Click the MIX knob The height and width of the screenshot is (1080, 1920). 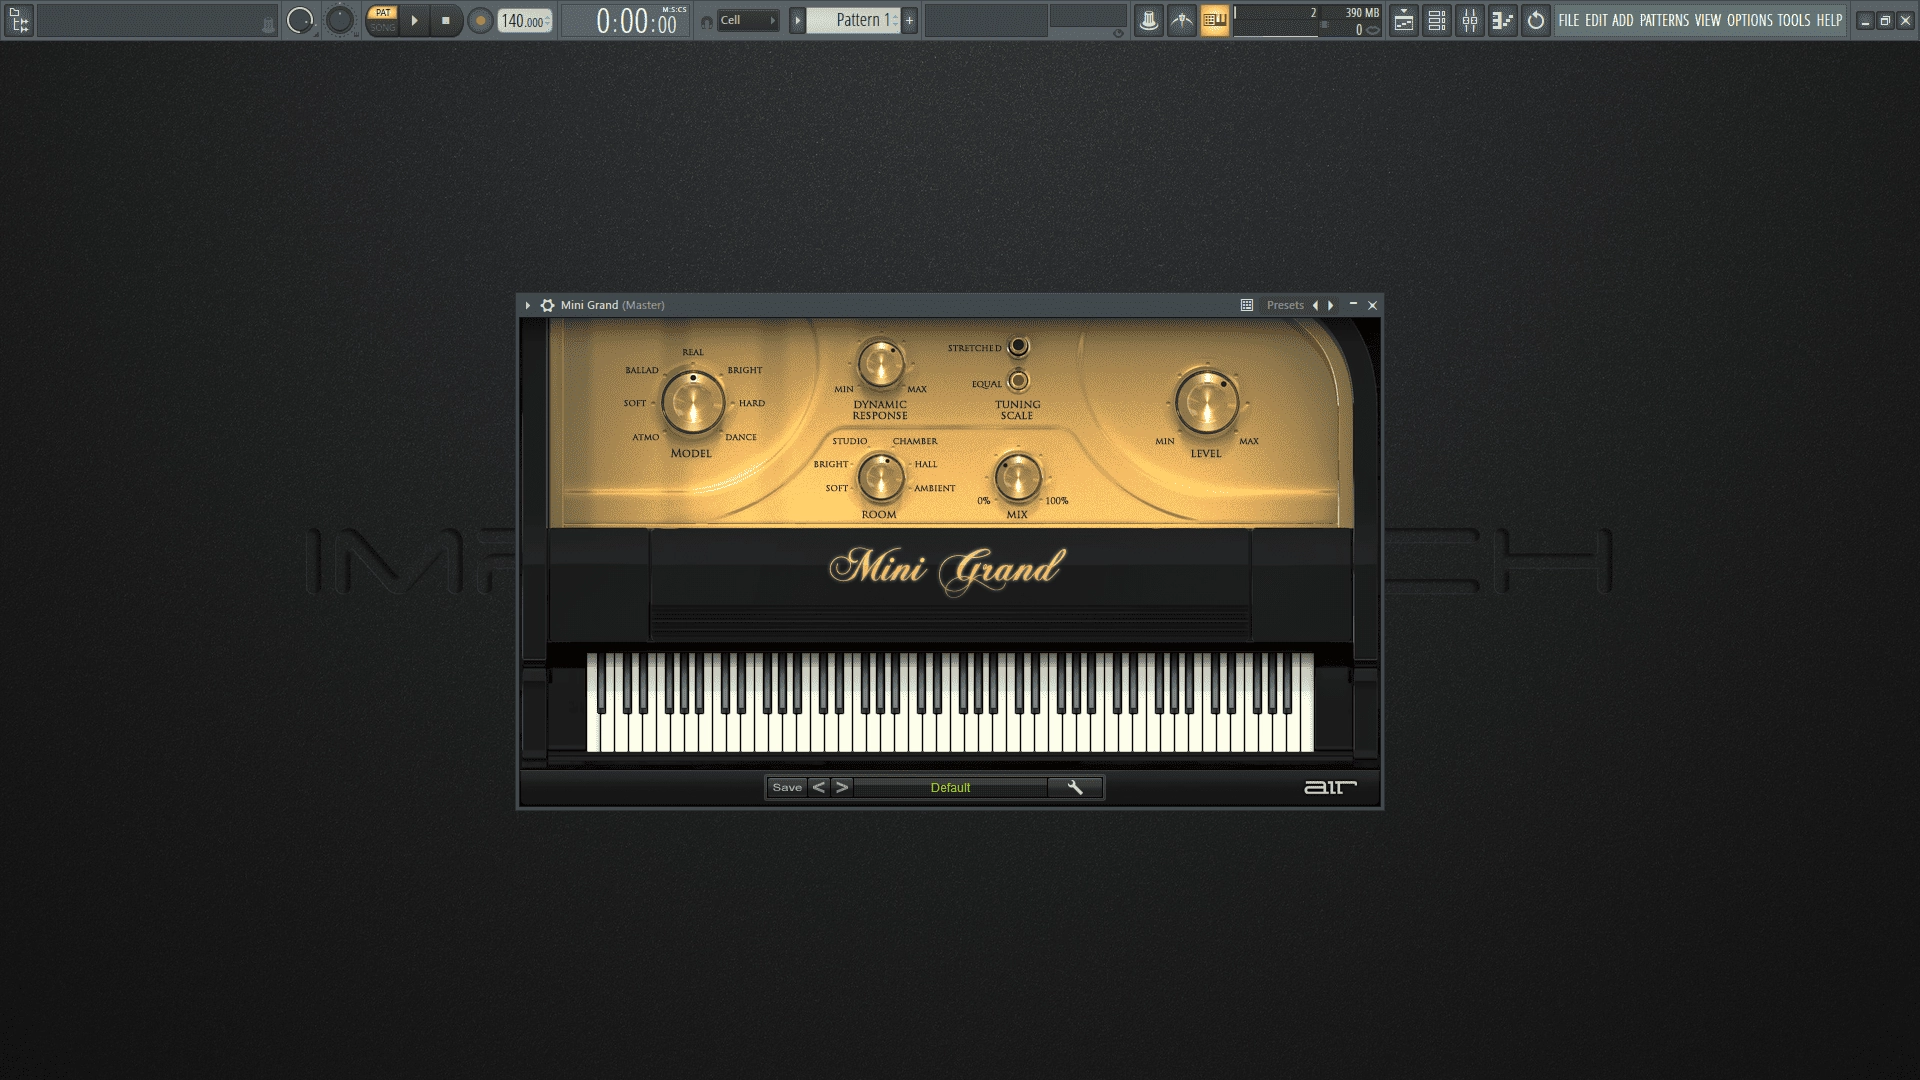click(x=1018, y=477)
